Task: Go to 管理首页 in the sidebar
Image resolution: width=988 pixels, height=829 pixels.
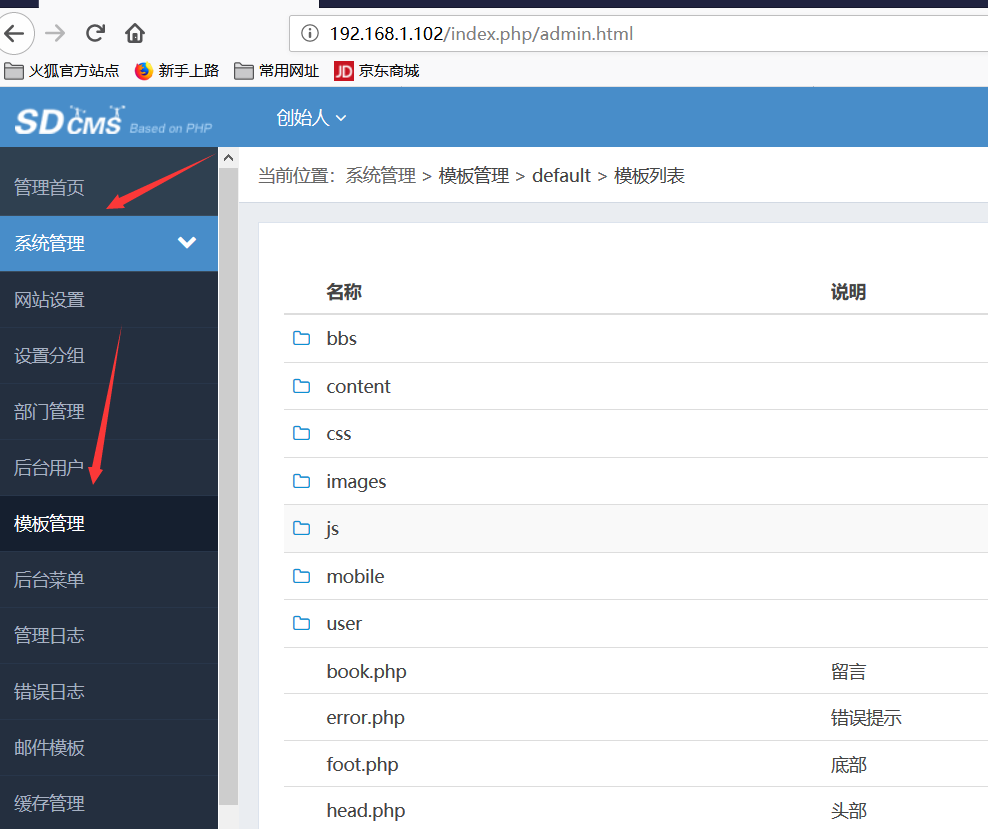Action: click(49, 187)
